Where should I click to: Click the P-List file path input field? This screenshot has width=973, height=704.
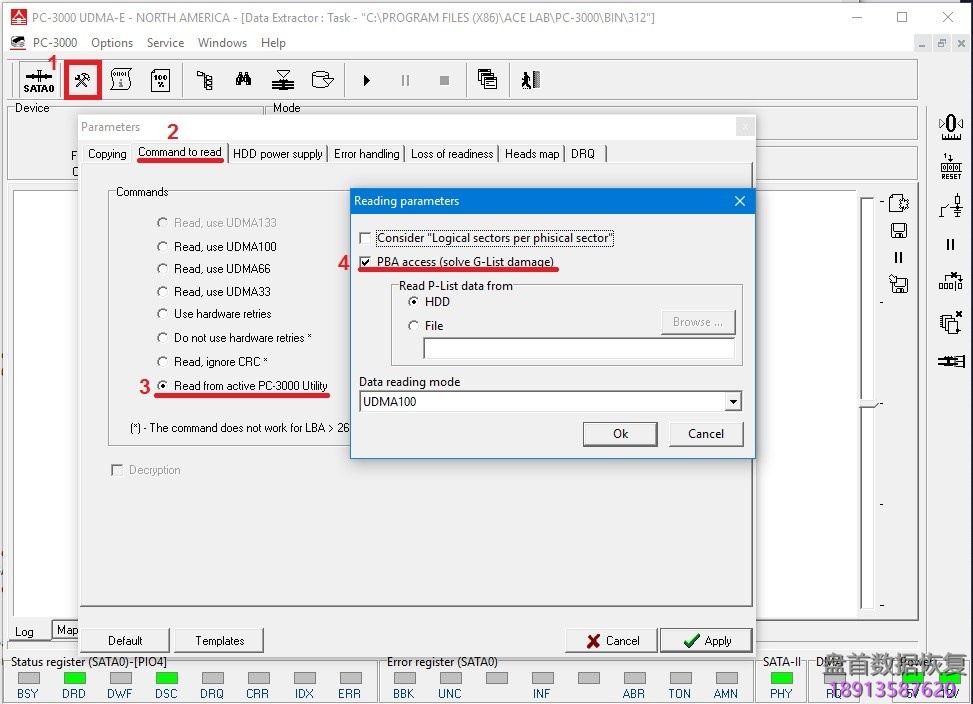click(578, 349)
